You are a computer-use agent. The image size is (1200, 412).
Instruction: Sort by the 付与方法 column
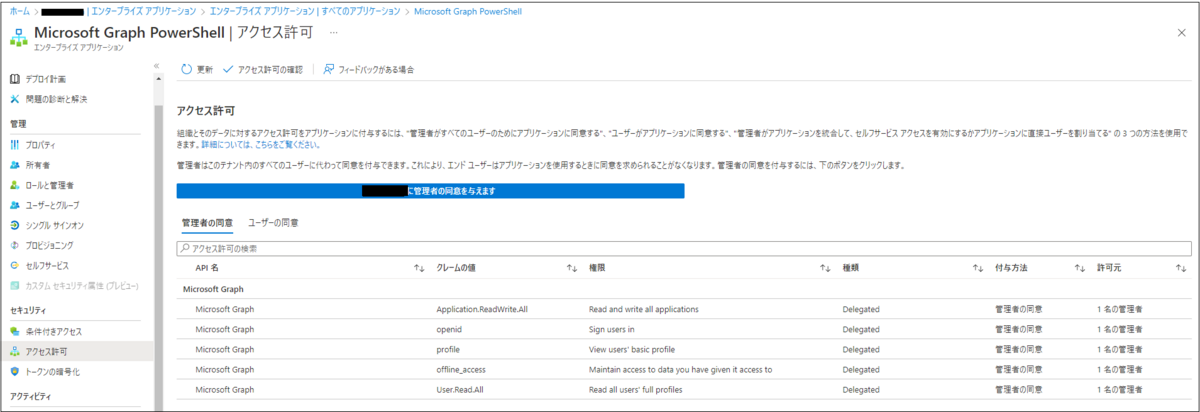[x=1080, y=268]
